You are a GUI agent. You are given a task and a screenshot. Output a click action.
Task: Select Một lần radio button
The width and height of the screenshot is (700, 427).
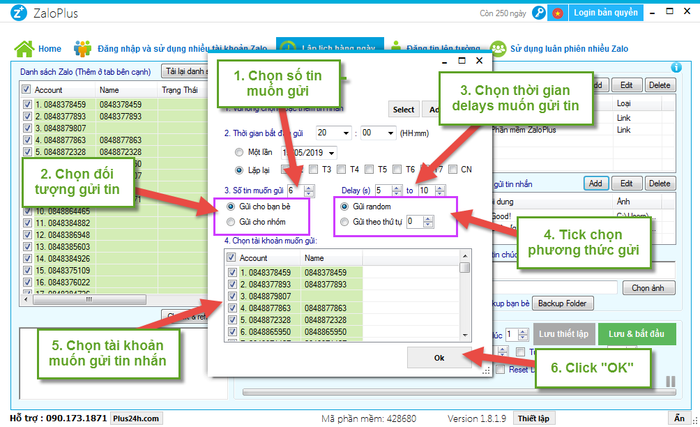click(x=239, y=152)
